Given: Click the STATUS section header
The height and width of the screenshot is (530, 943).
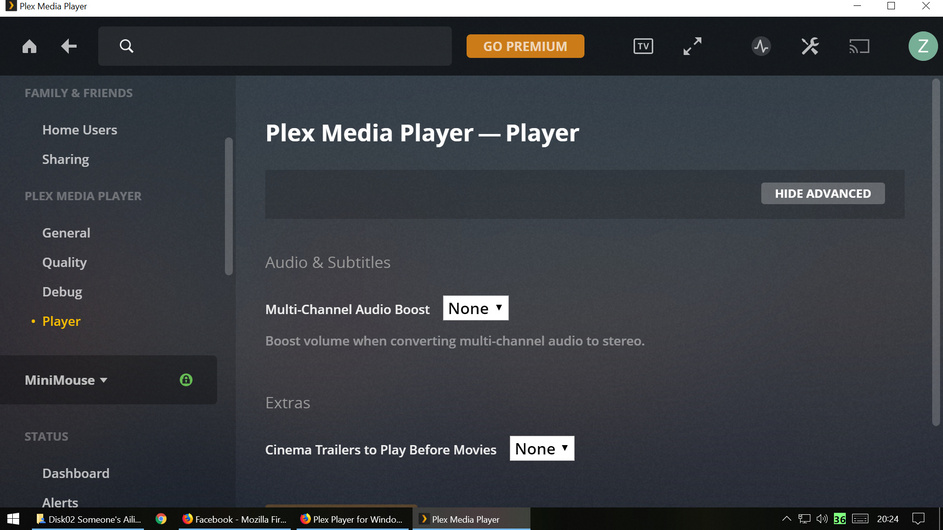Looking at the screenshot, I should click(x=46, y=437).
